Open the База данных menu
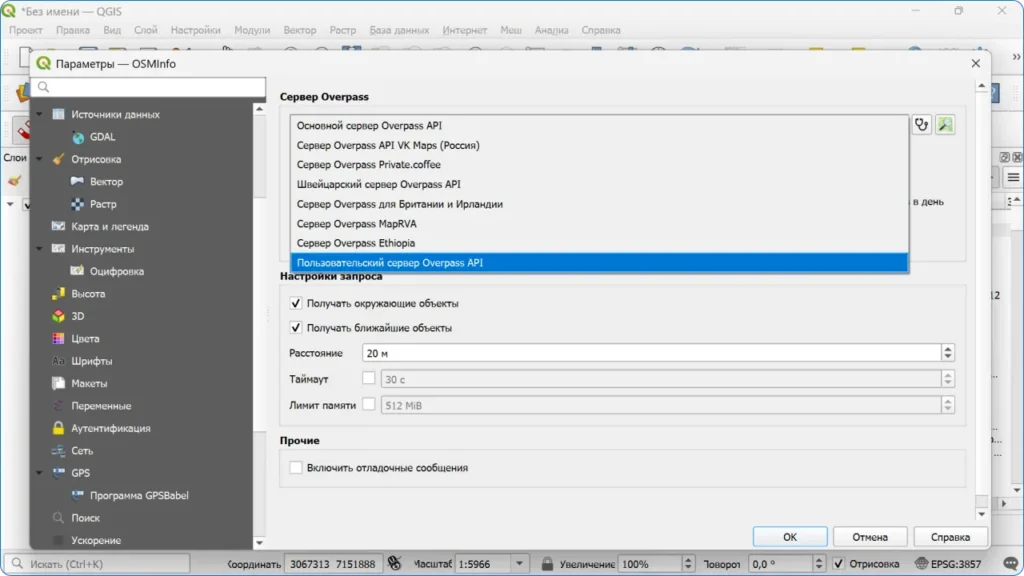 click(x=399, y=30)
